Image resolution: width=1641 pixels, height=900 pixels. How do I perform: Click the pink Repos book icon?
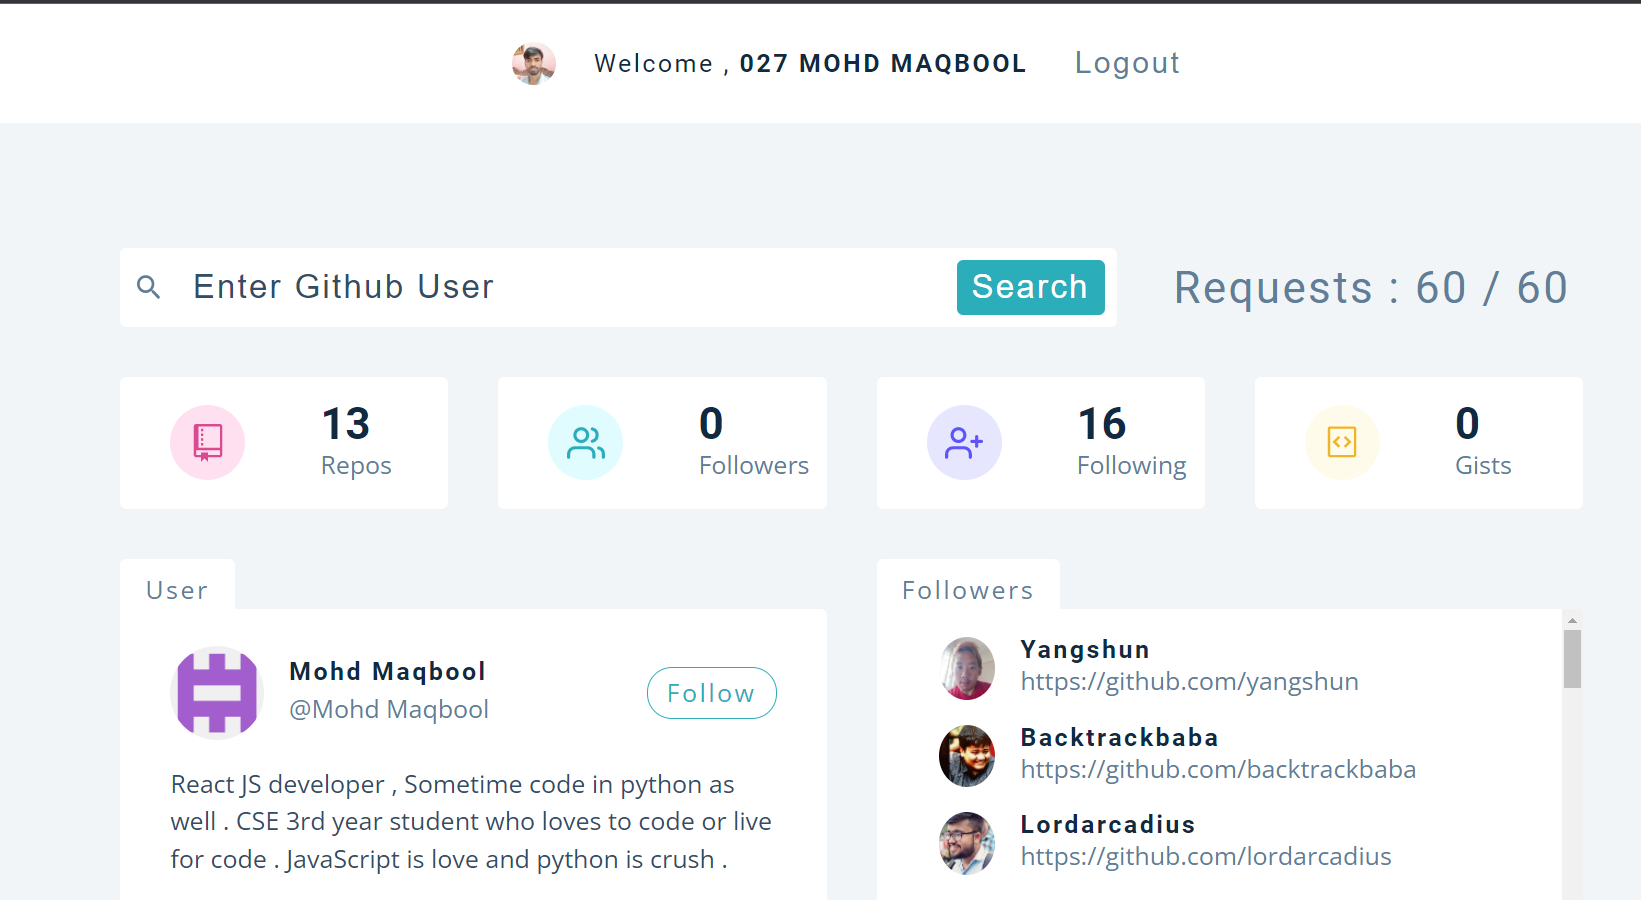pyautogui.click(x=207, y=442)
